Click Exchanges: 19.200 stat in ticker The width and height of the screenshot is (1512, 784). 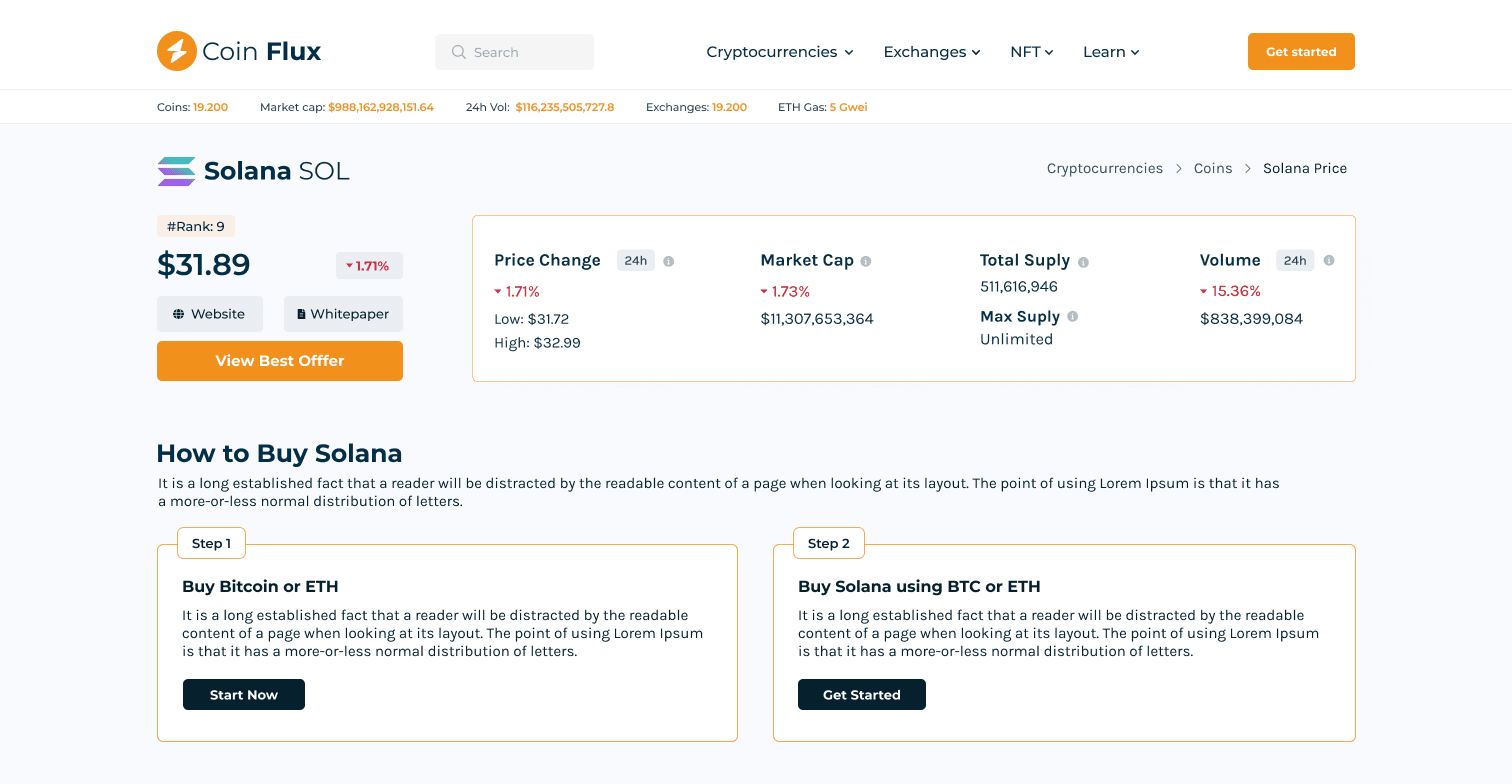(696, 107)
